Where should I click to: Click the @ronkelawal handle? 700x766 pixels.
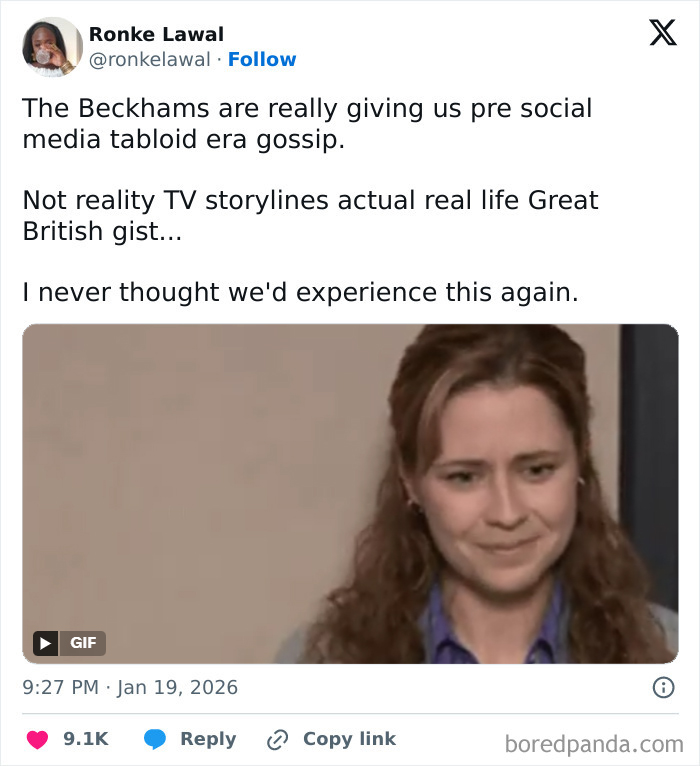click(150, 59)
